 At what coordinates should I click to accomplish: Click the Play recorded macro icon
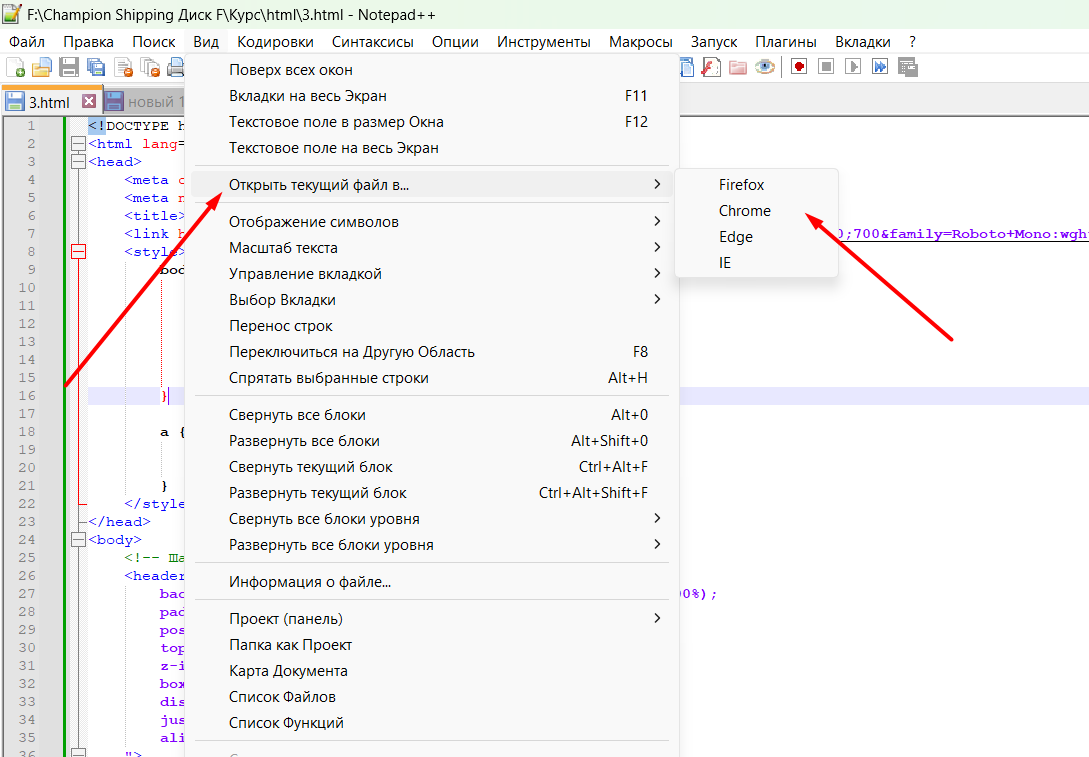pos(853,67)
